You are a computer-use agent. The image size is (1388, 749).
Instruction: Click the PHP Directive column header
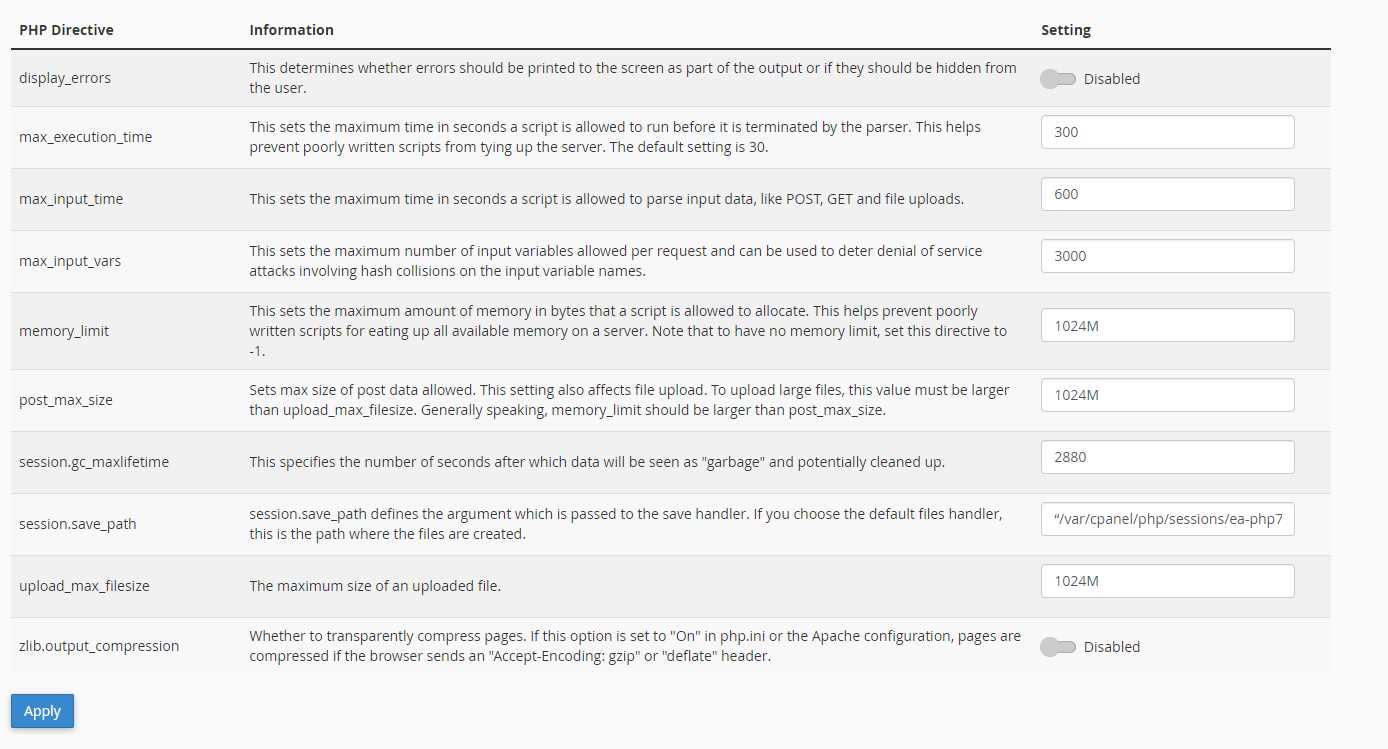pyautogui.click(x=66, y=30)
